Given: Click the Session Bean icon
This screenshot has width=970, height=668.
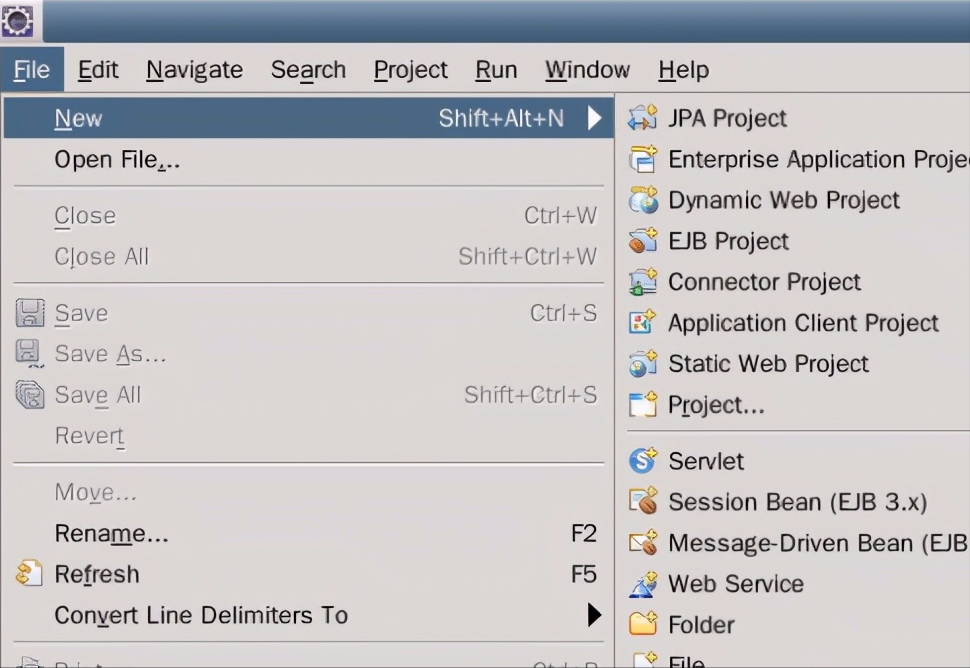Looking at the screenshot, I should click(643, 502).
